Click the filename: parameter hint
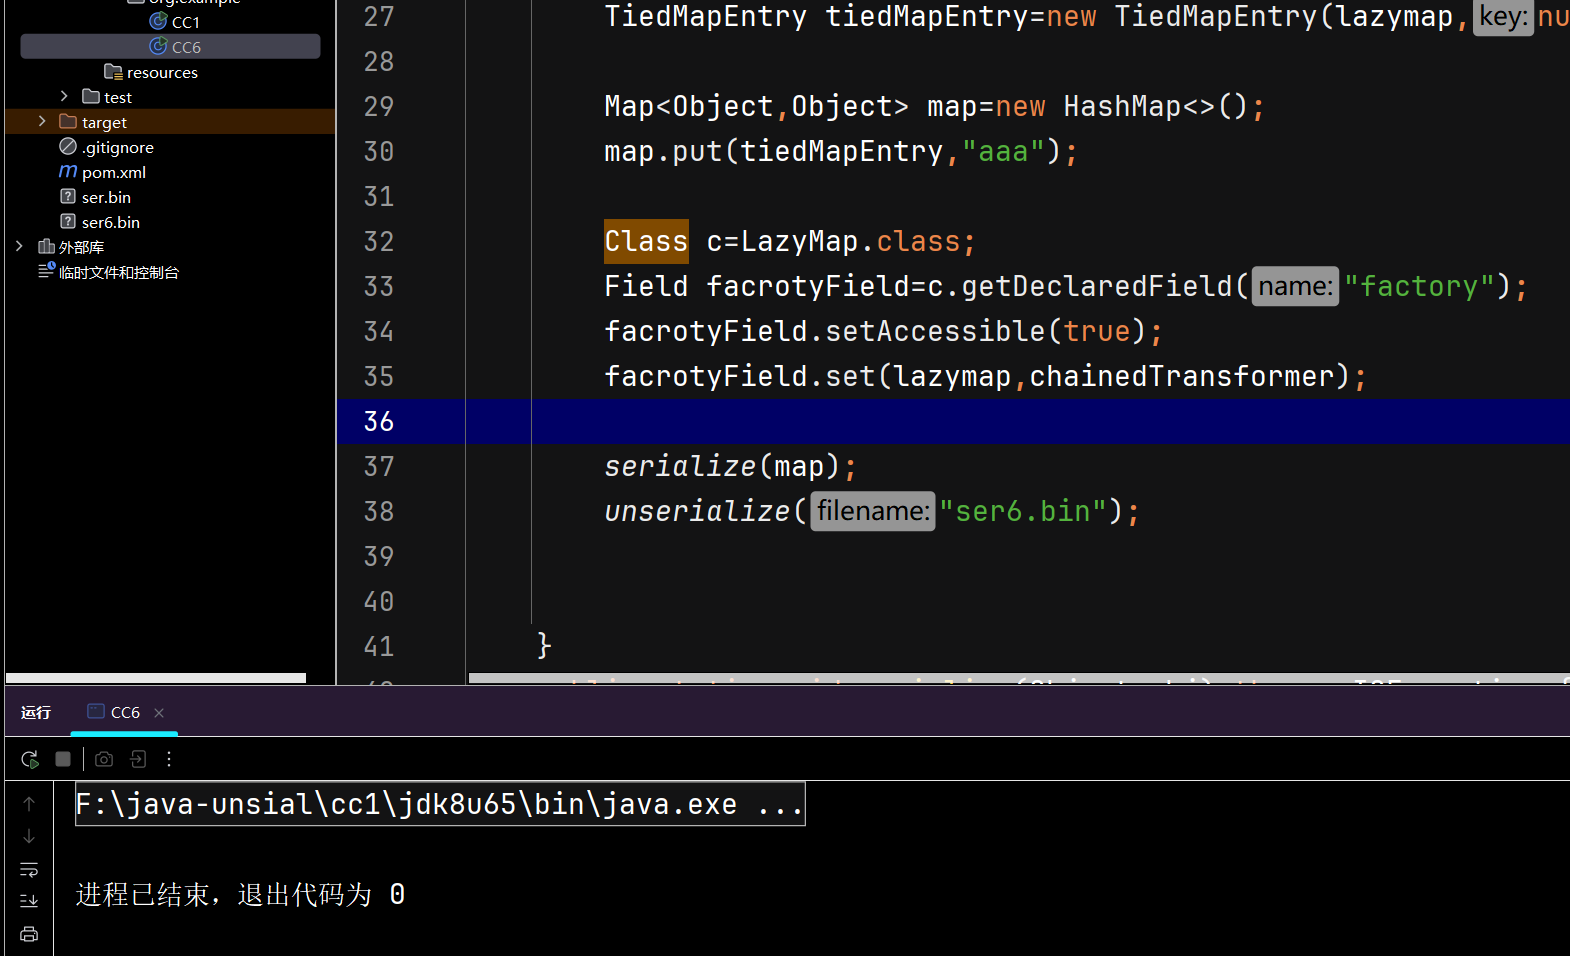1570x956 pixels. click(873, 512)
